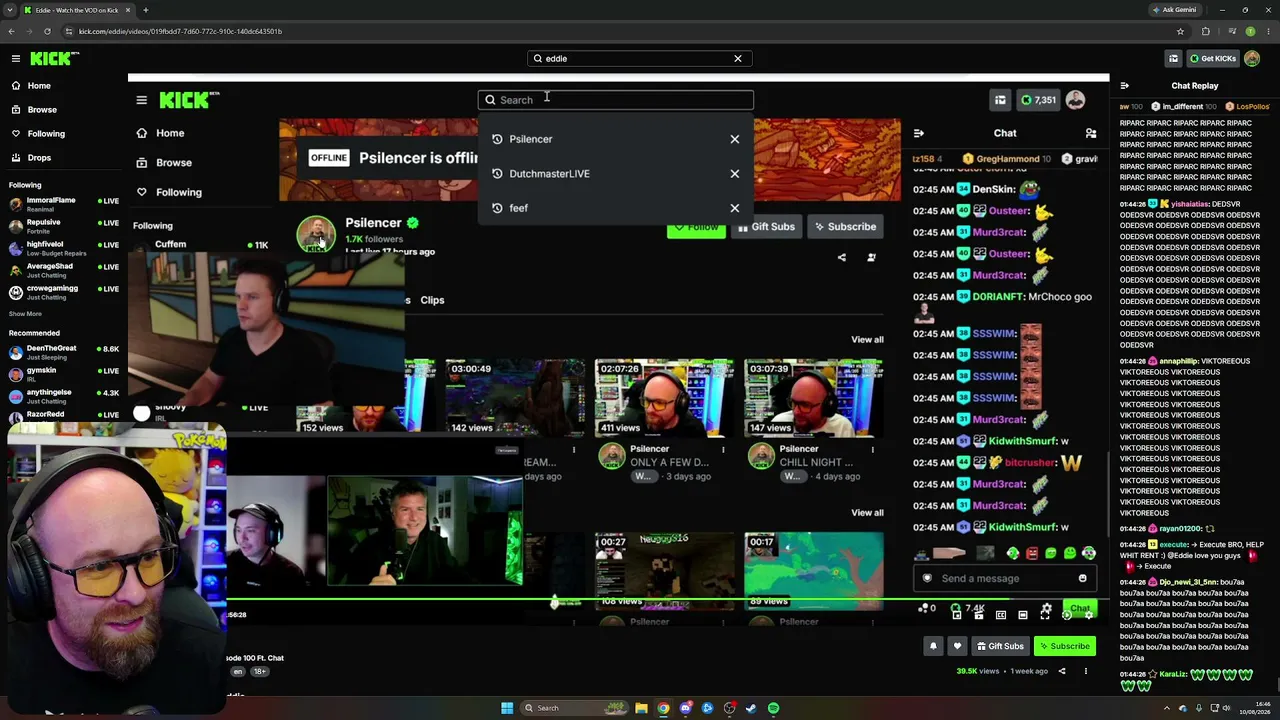Open the VOD more options menu
The image size is (1280, 720).
[1085, 671]
